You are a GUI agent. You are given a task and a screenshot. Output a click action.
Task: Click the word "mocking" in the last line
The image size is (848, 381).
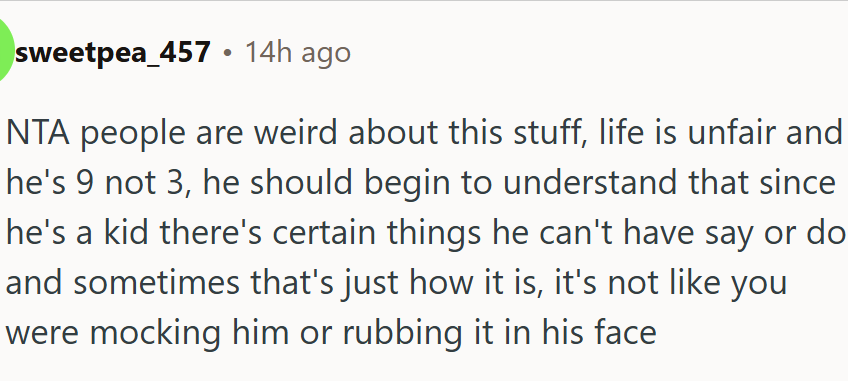[155, 333]
